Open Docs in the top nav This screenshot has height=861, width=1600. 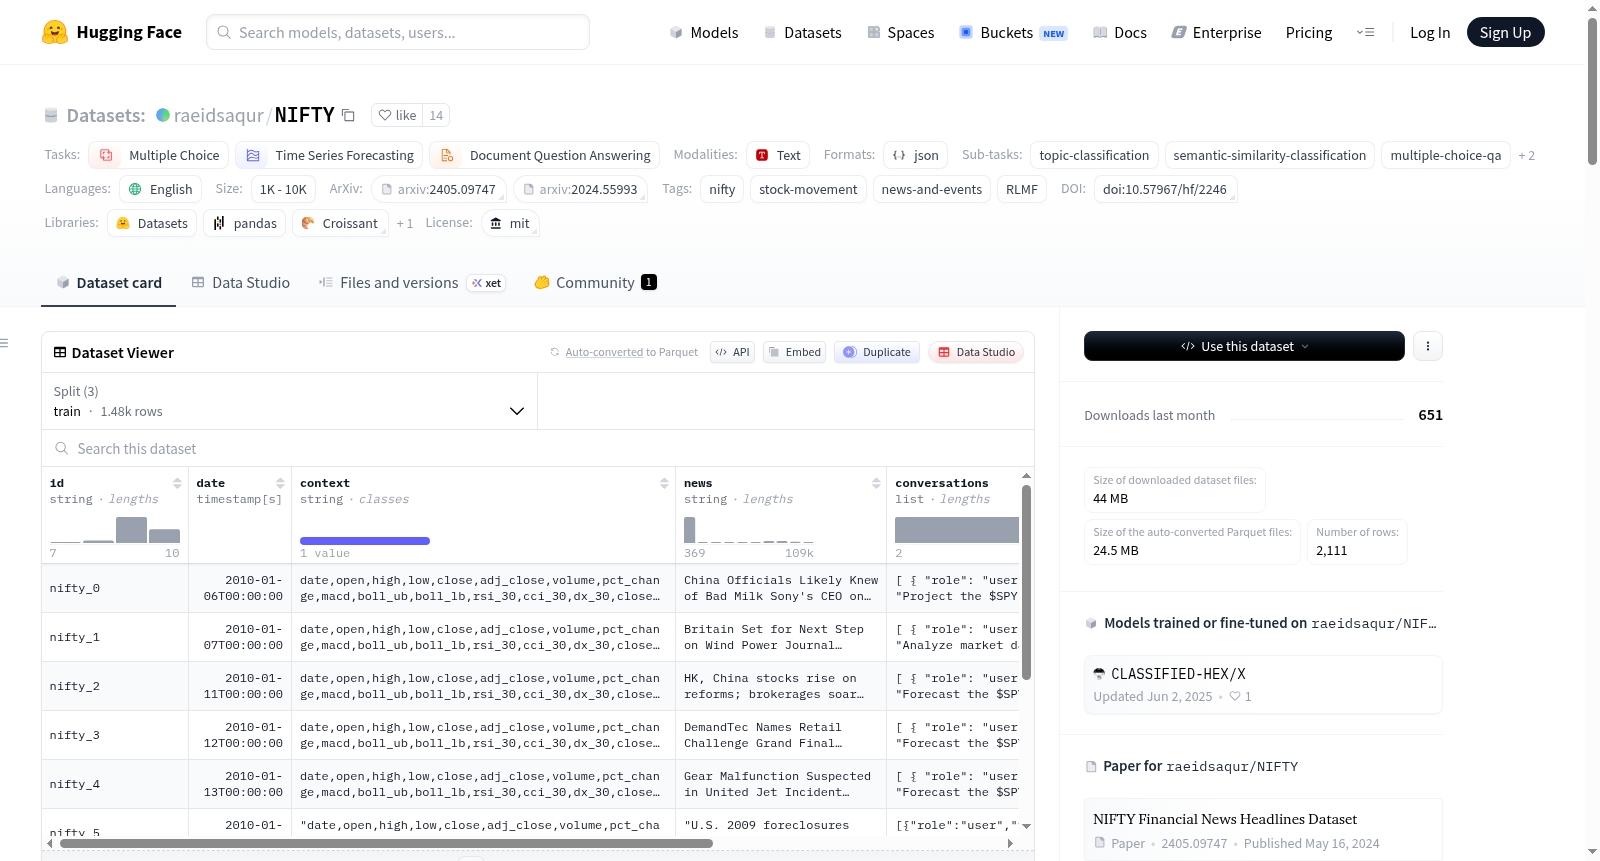(1120, 32)
